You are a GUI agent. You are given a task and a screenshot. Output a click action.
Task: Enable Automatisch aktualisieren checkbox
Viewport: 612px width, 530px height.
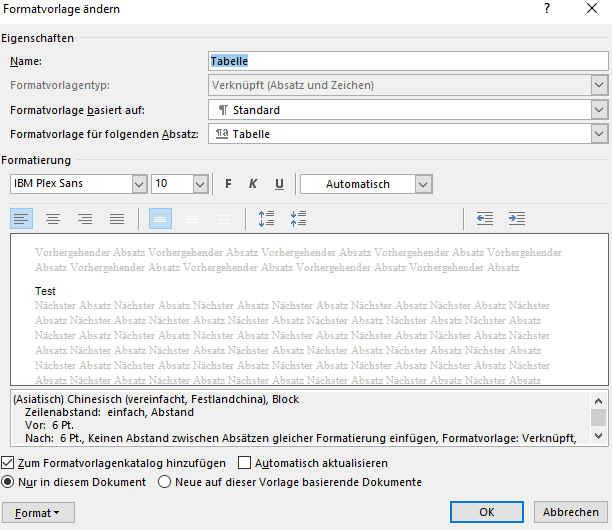click(244, 463)
